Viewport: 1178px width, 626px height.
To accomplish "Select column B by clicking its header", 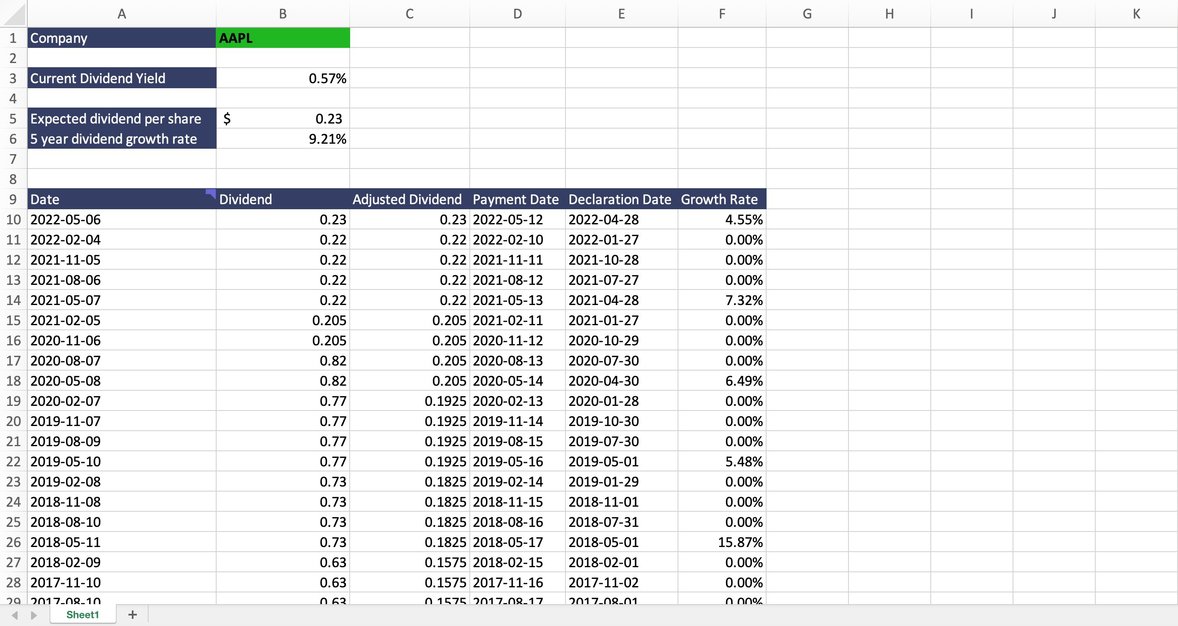I will [283, 14].
